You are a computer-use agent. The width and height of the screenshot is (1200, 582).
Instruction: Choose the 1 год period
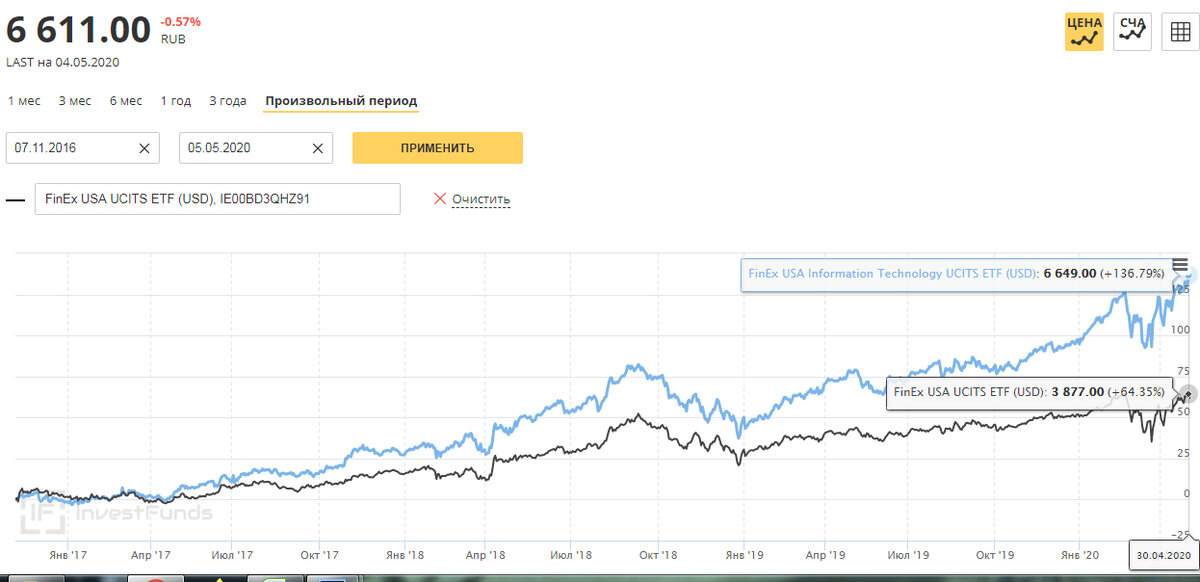(x=175, y=101)
